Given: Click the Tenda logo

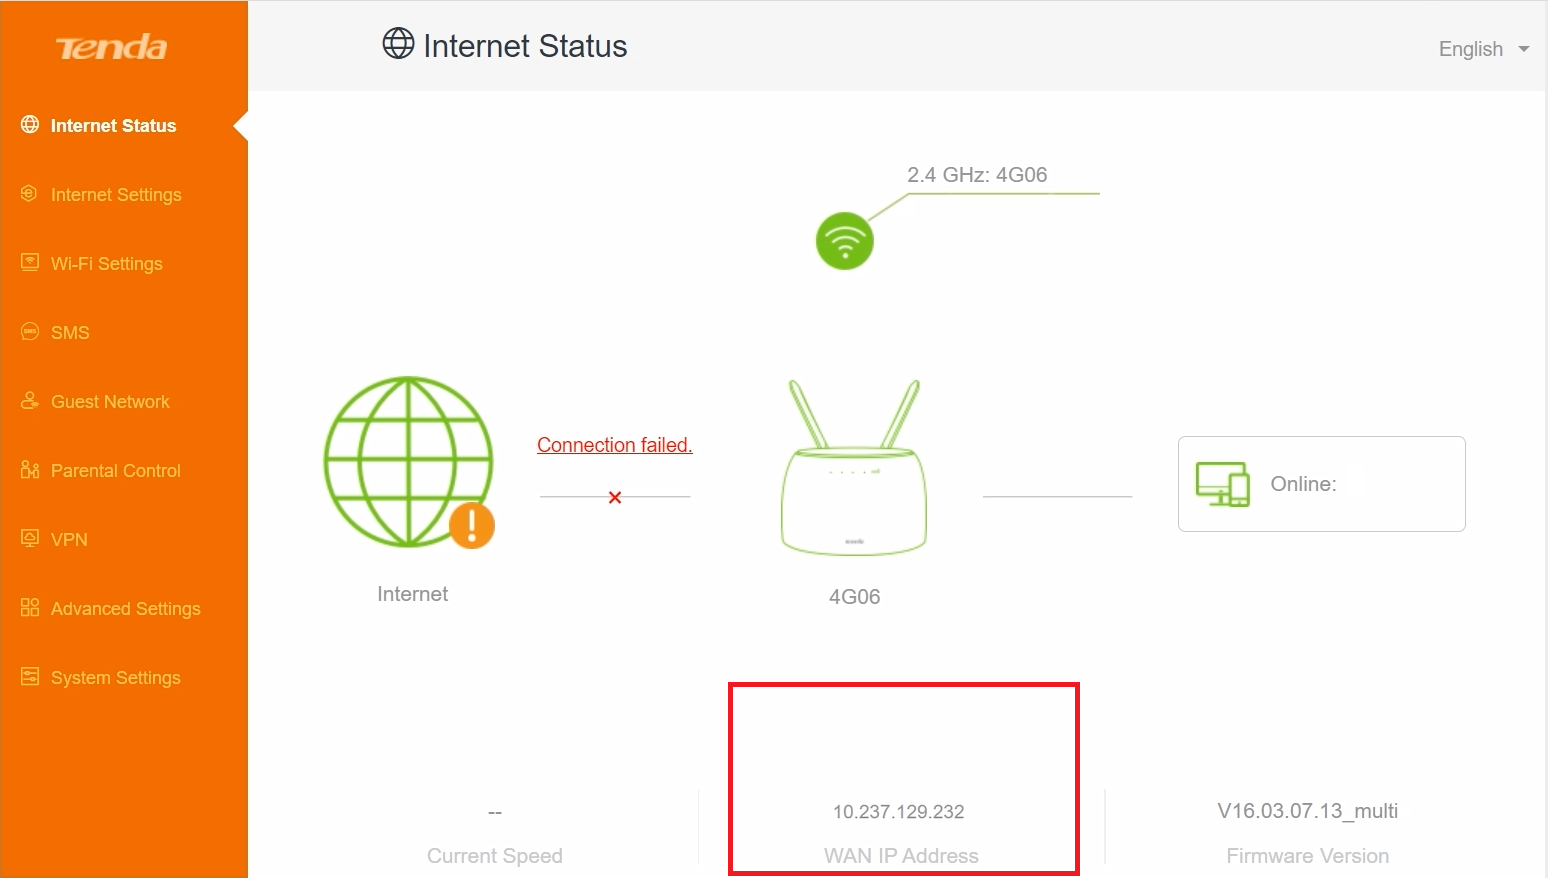Looking at the screenshot, I should tap(111, 47).
